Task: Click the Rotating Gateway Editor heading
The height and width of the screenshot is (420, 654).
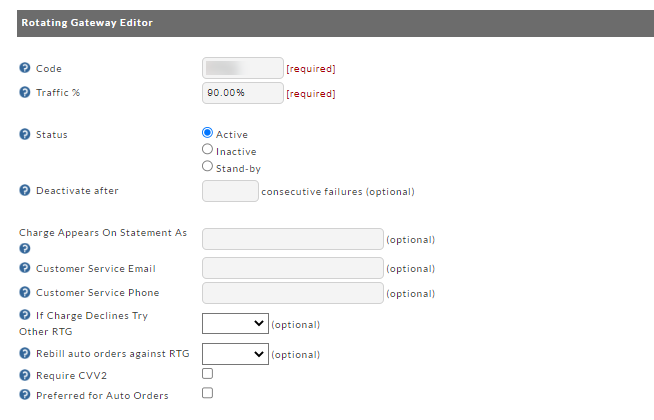Action: (x=87, y=23)
